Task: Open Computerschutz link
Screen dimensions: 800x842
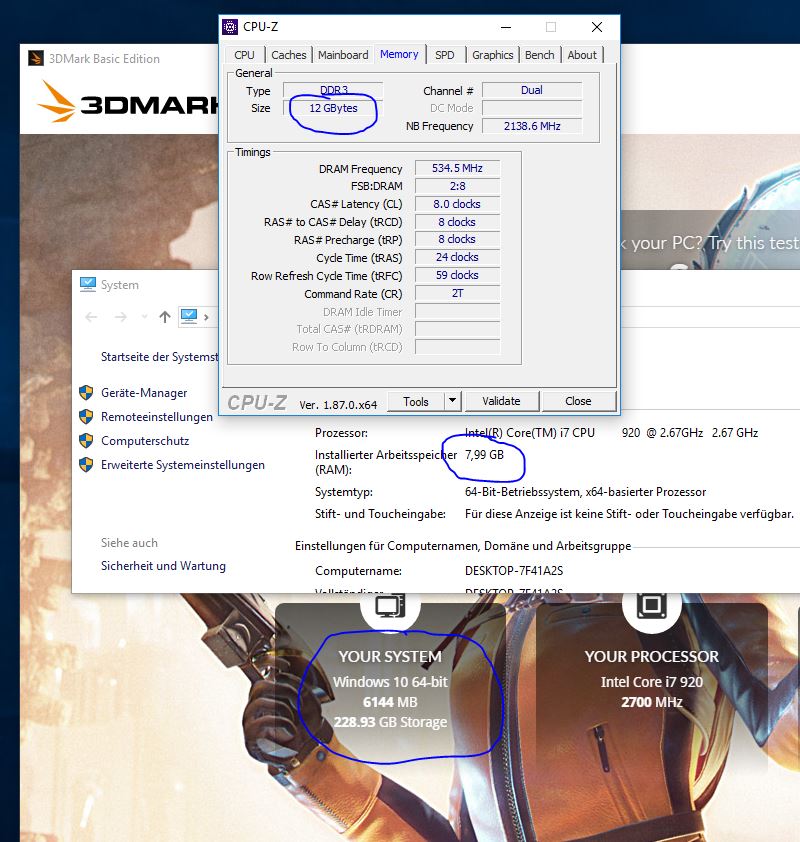Action: [x=145, y=441]
